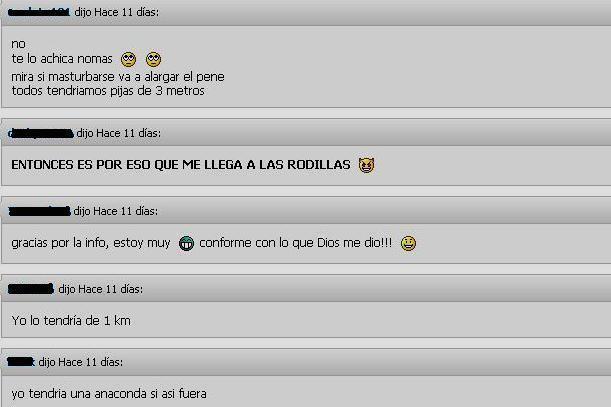
Task: Open the redacted username above the anaconda comment
Action: pyautogui.click(x=21, y=362)
